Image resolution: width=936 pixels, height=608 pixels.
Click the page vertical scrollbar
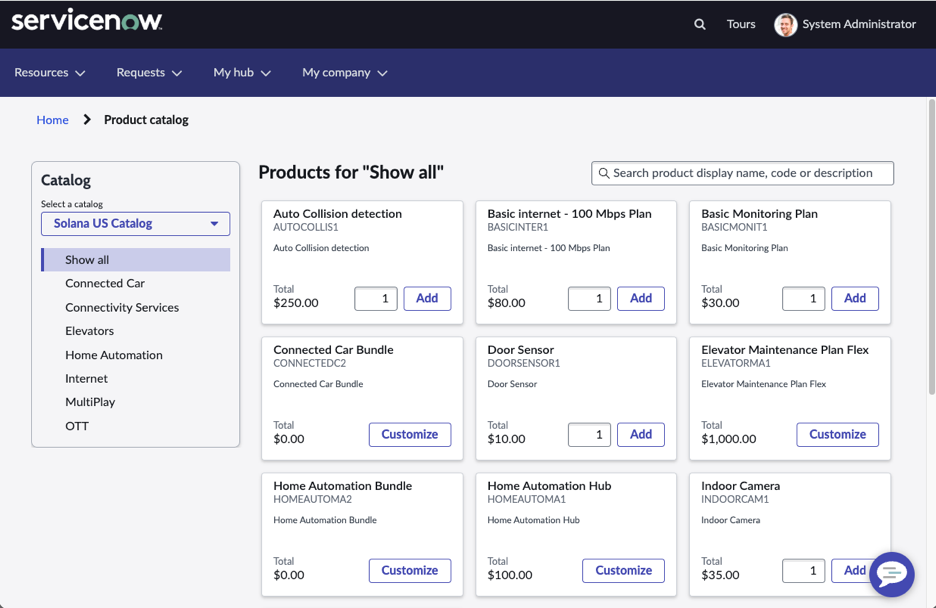(931, 248)
